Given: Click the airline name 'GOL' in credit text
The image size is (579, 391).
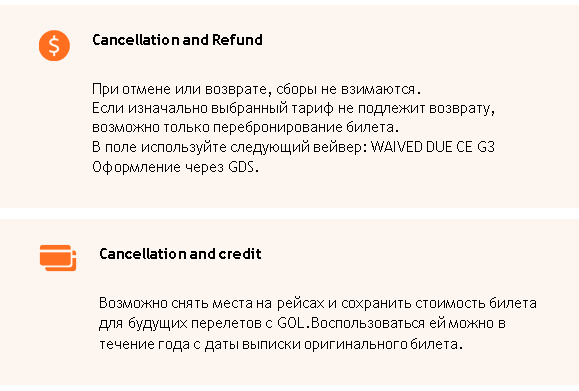Looking at the screenshot, I should 291,323.
